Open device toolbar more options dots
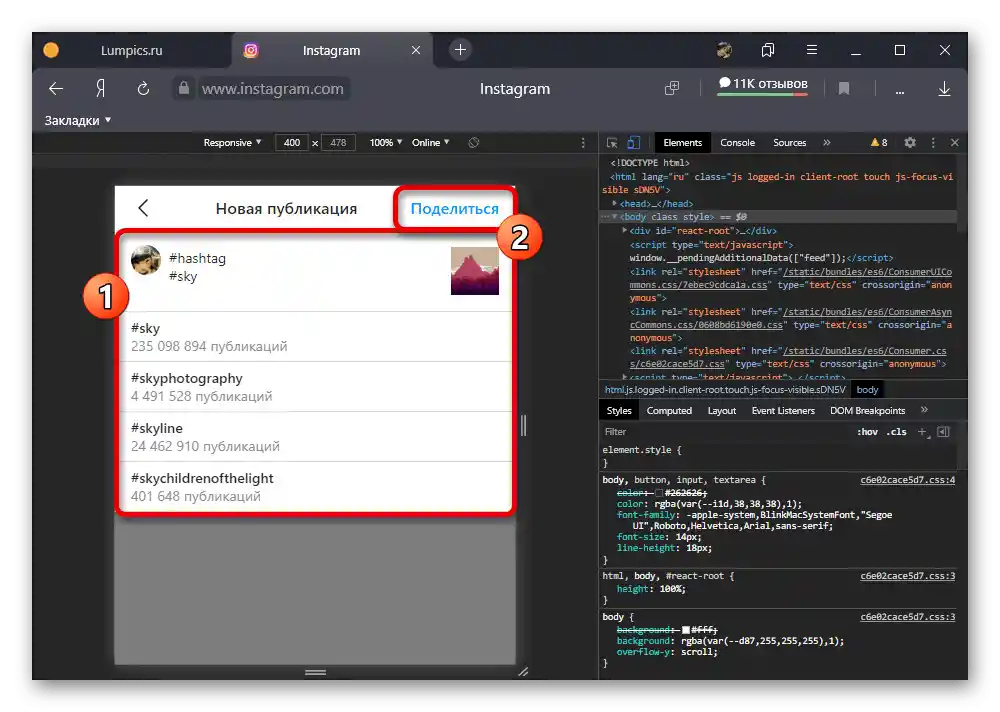Image resolution: width=1000 pixels, height=712 pixels. 583,143
